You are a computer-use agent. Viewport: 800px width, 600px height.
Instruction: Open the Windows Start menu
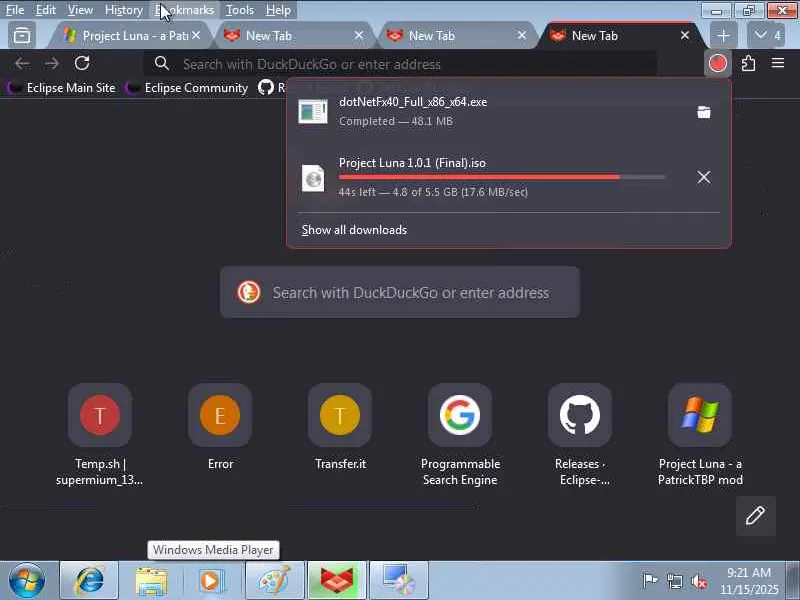[x=27, y=581]
